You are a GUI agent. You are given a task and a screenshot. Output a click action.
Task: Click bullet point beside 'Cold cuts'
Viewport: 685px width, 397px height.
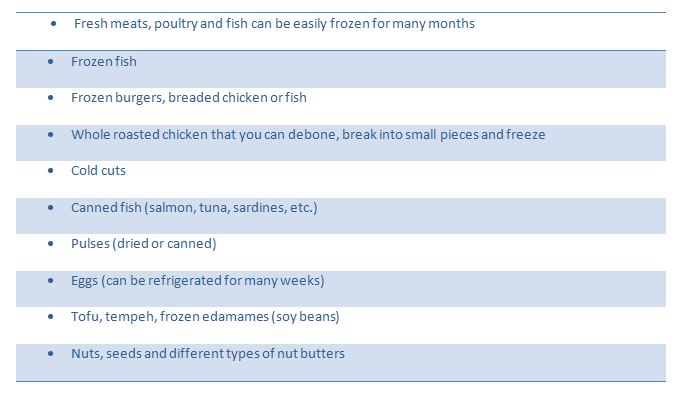pyautogui.click(x=51, y=170)
